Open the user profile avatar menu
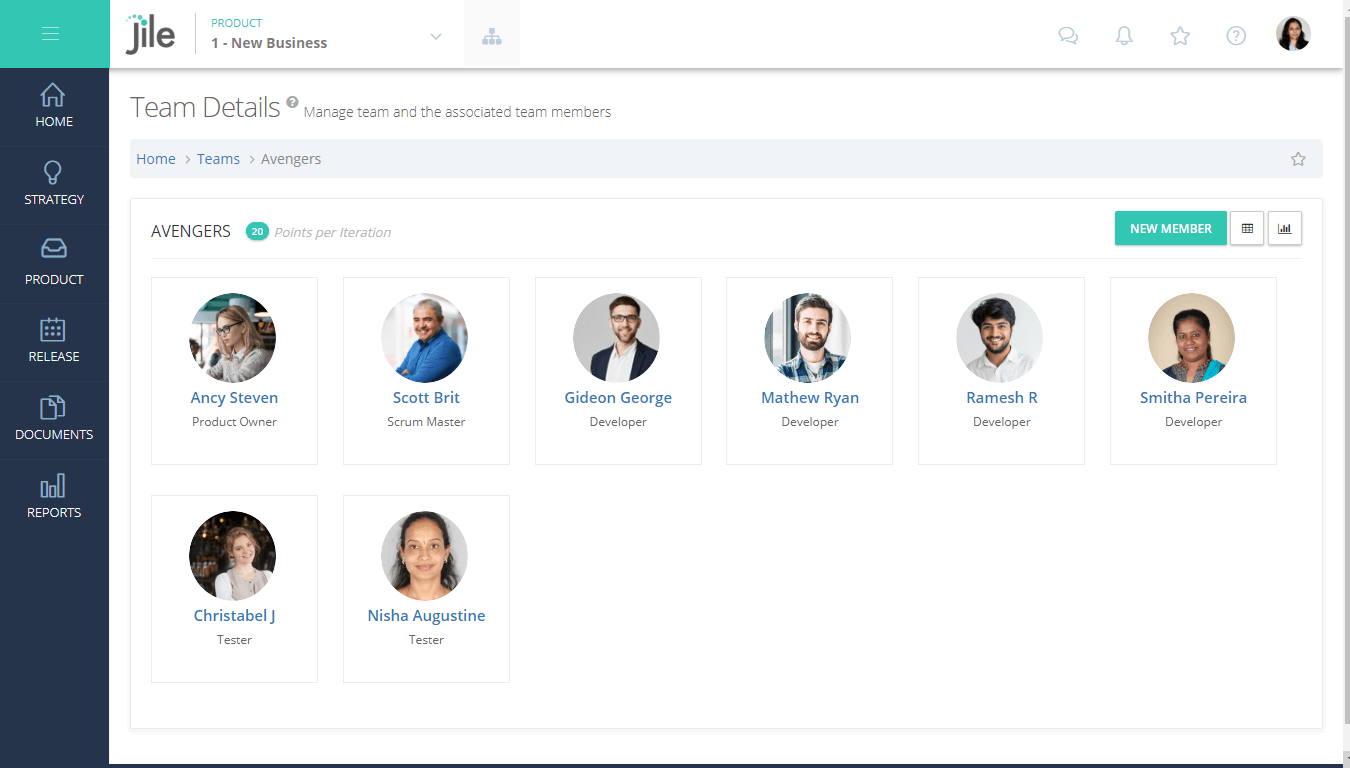 coord(1293,34)
